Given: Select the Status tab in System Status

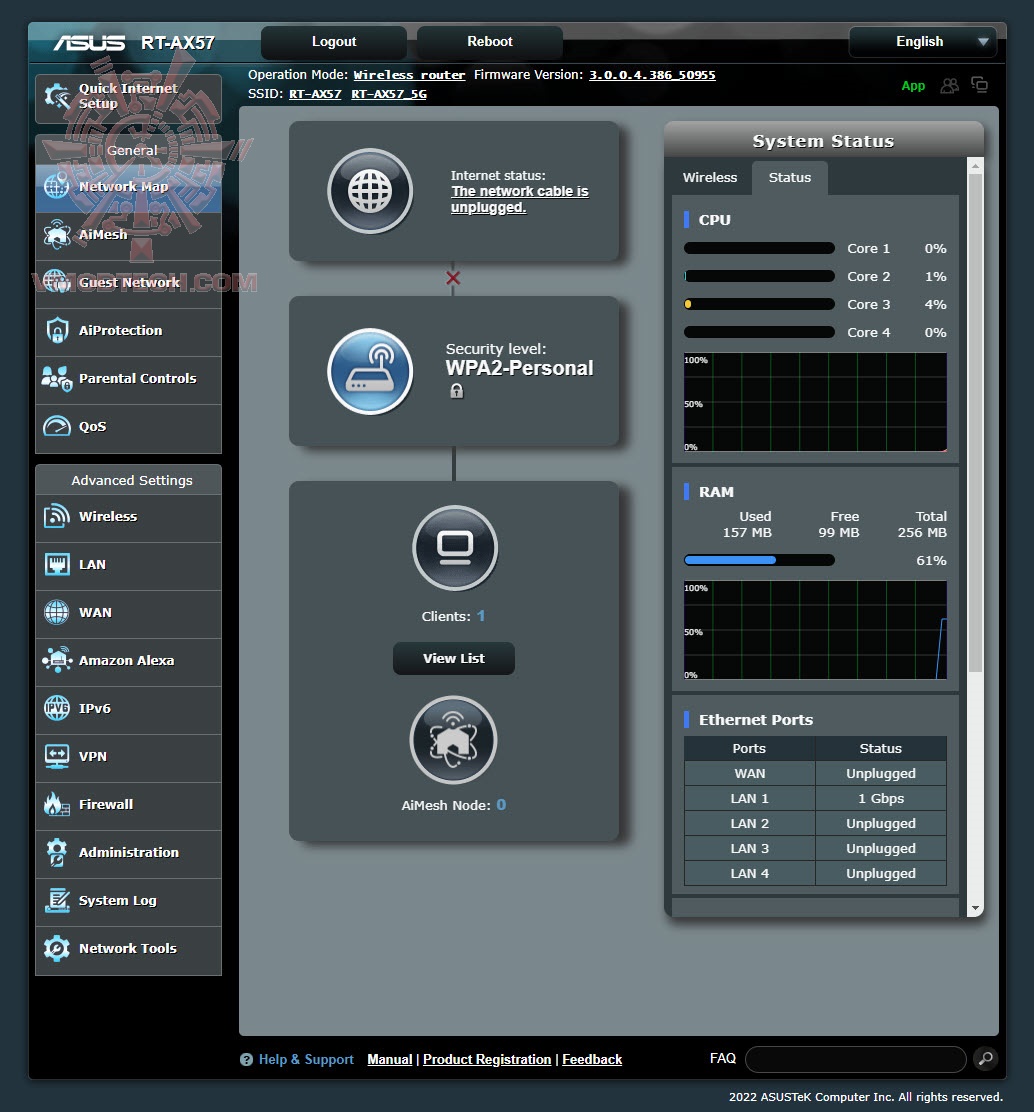Looking at the screenshot, I should [789, 177].
